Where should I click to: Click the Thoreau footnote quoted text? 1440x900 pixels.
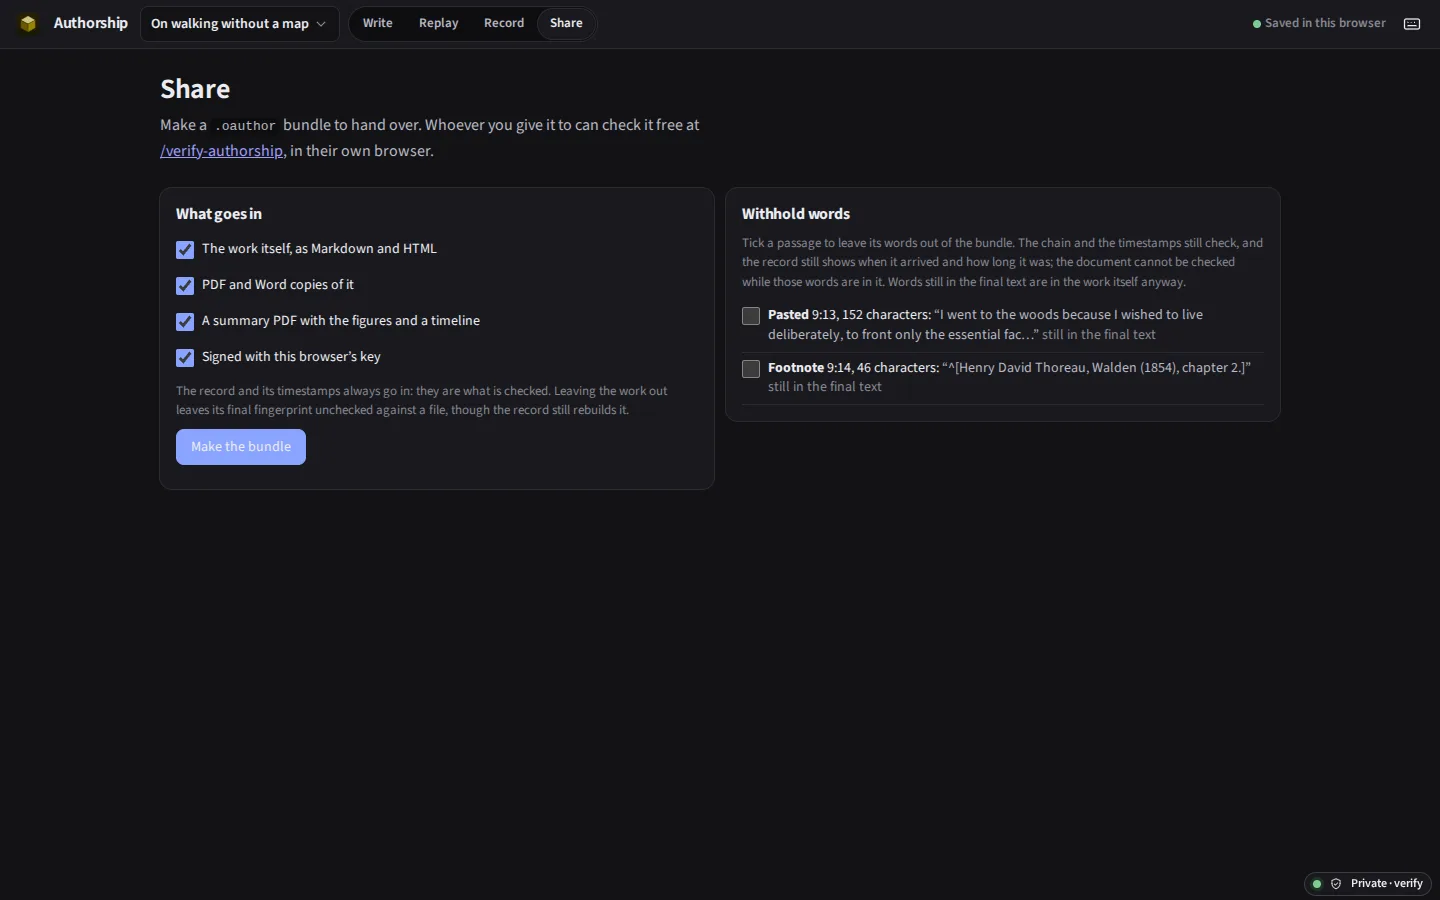[x=1096, y=368]
